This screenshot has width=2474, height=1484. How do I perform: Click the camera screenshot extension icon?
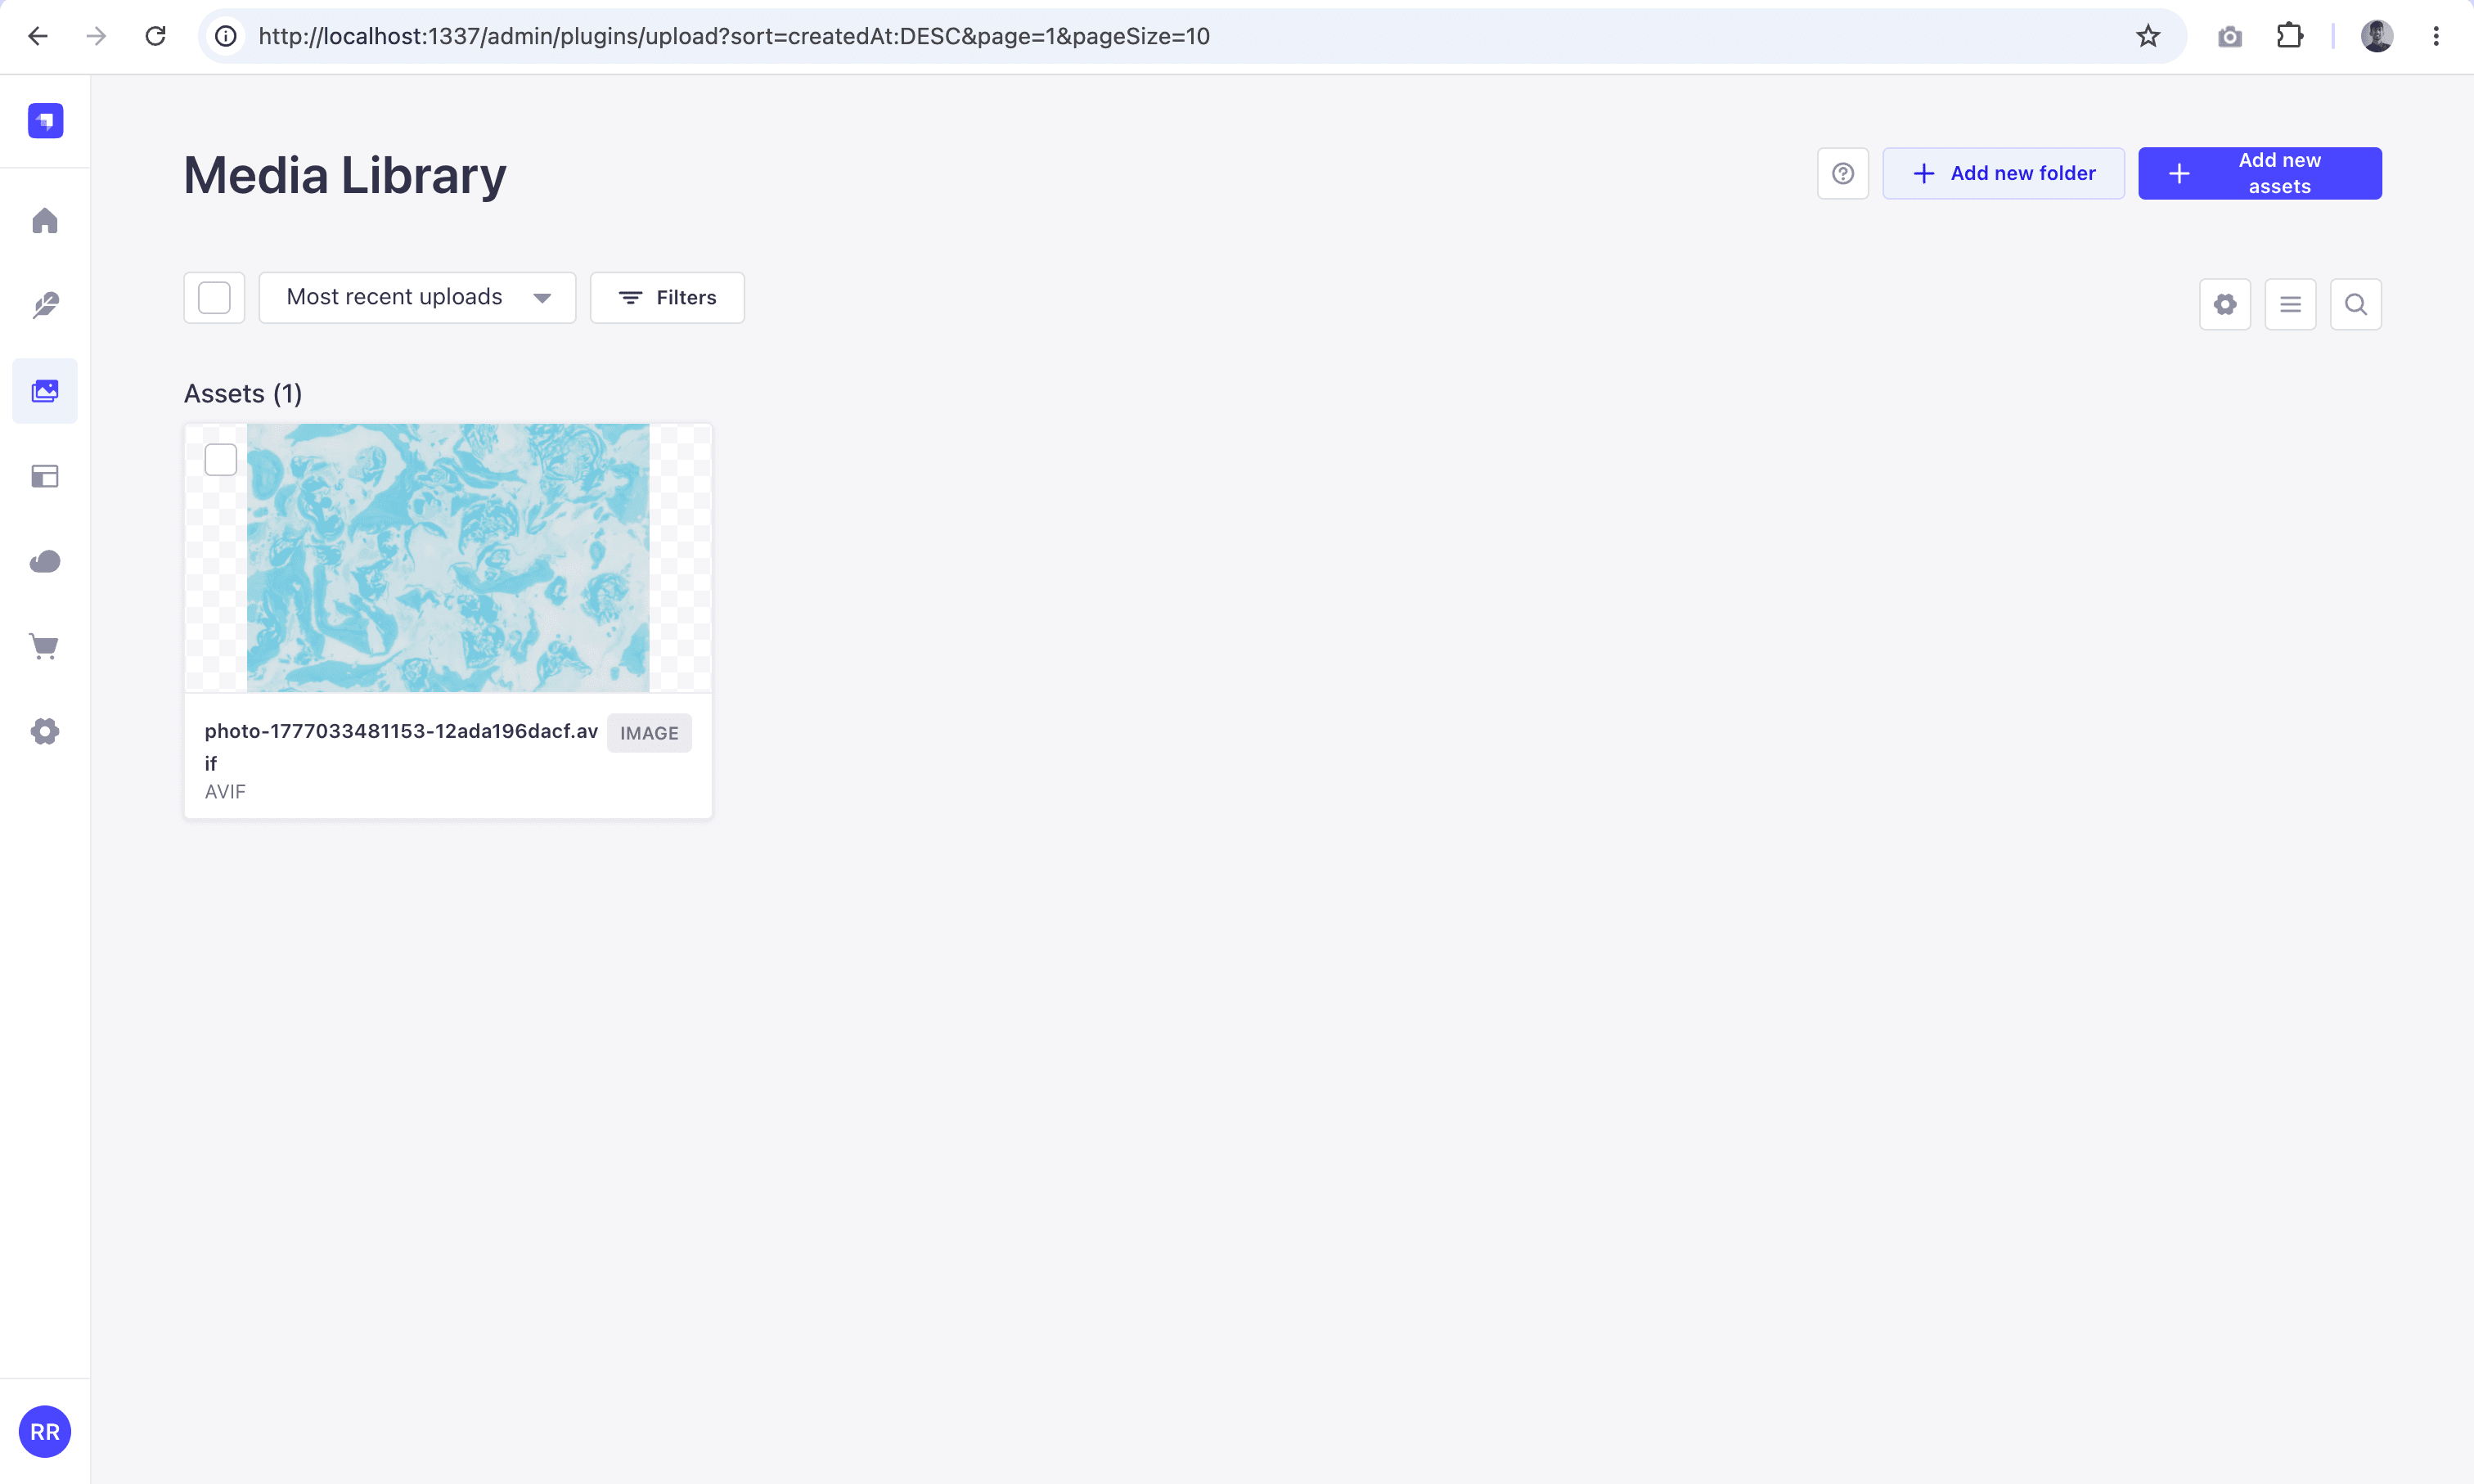(2230, 37)
